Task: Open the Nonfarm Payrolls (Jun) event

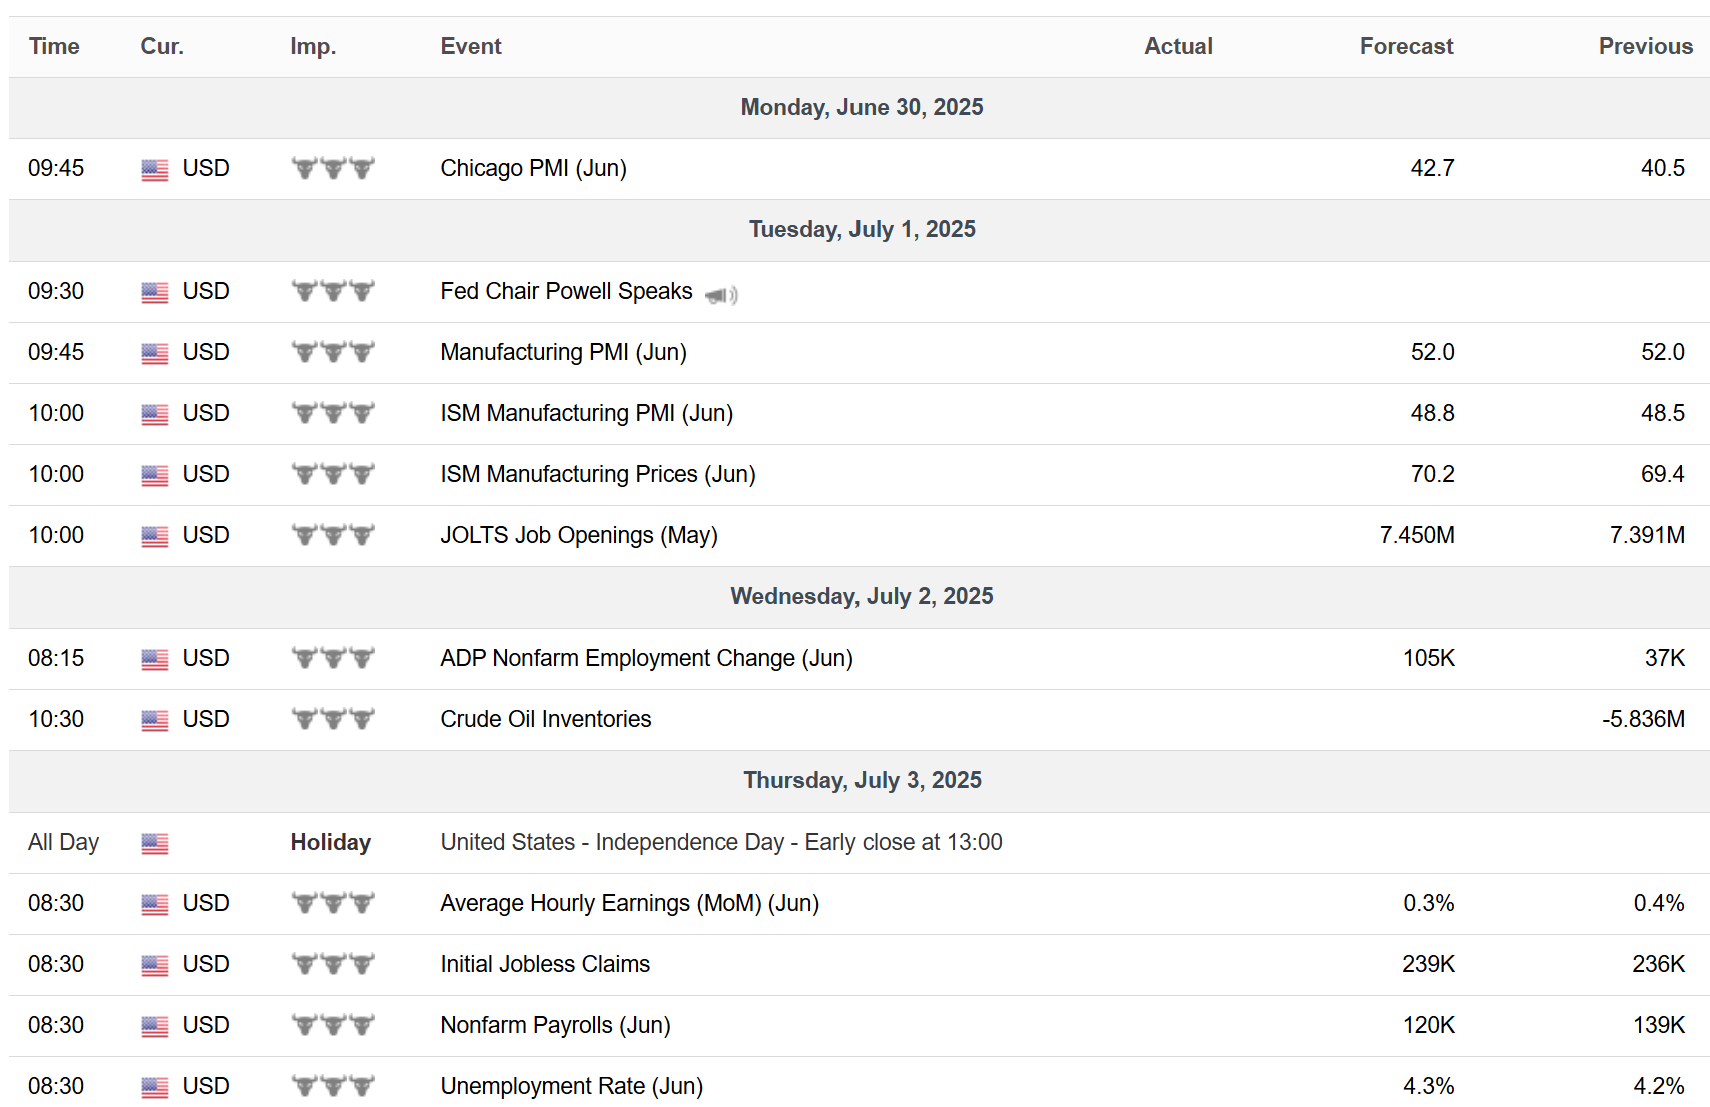Action: (x=556, y=1025)
